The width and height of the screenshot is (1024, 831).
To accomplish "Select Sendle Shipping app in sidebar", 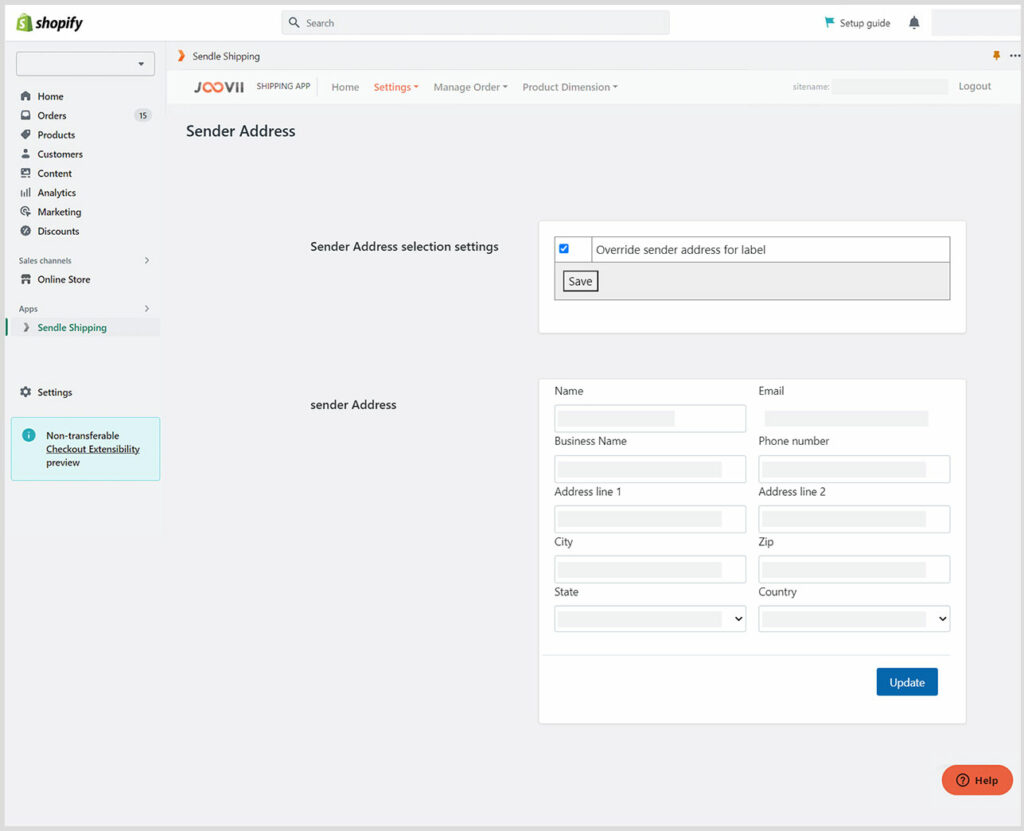I will (x=72, y=327).
